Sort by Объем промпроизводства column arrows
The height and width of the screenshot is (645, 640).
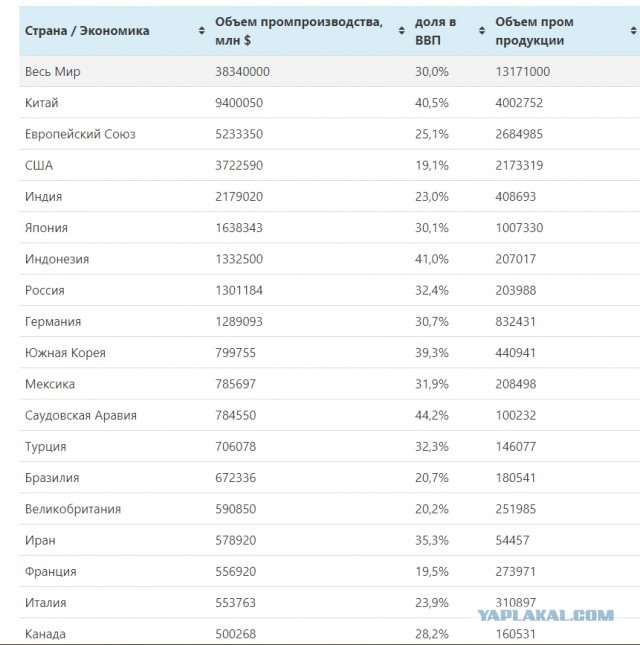pos(401,31)
